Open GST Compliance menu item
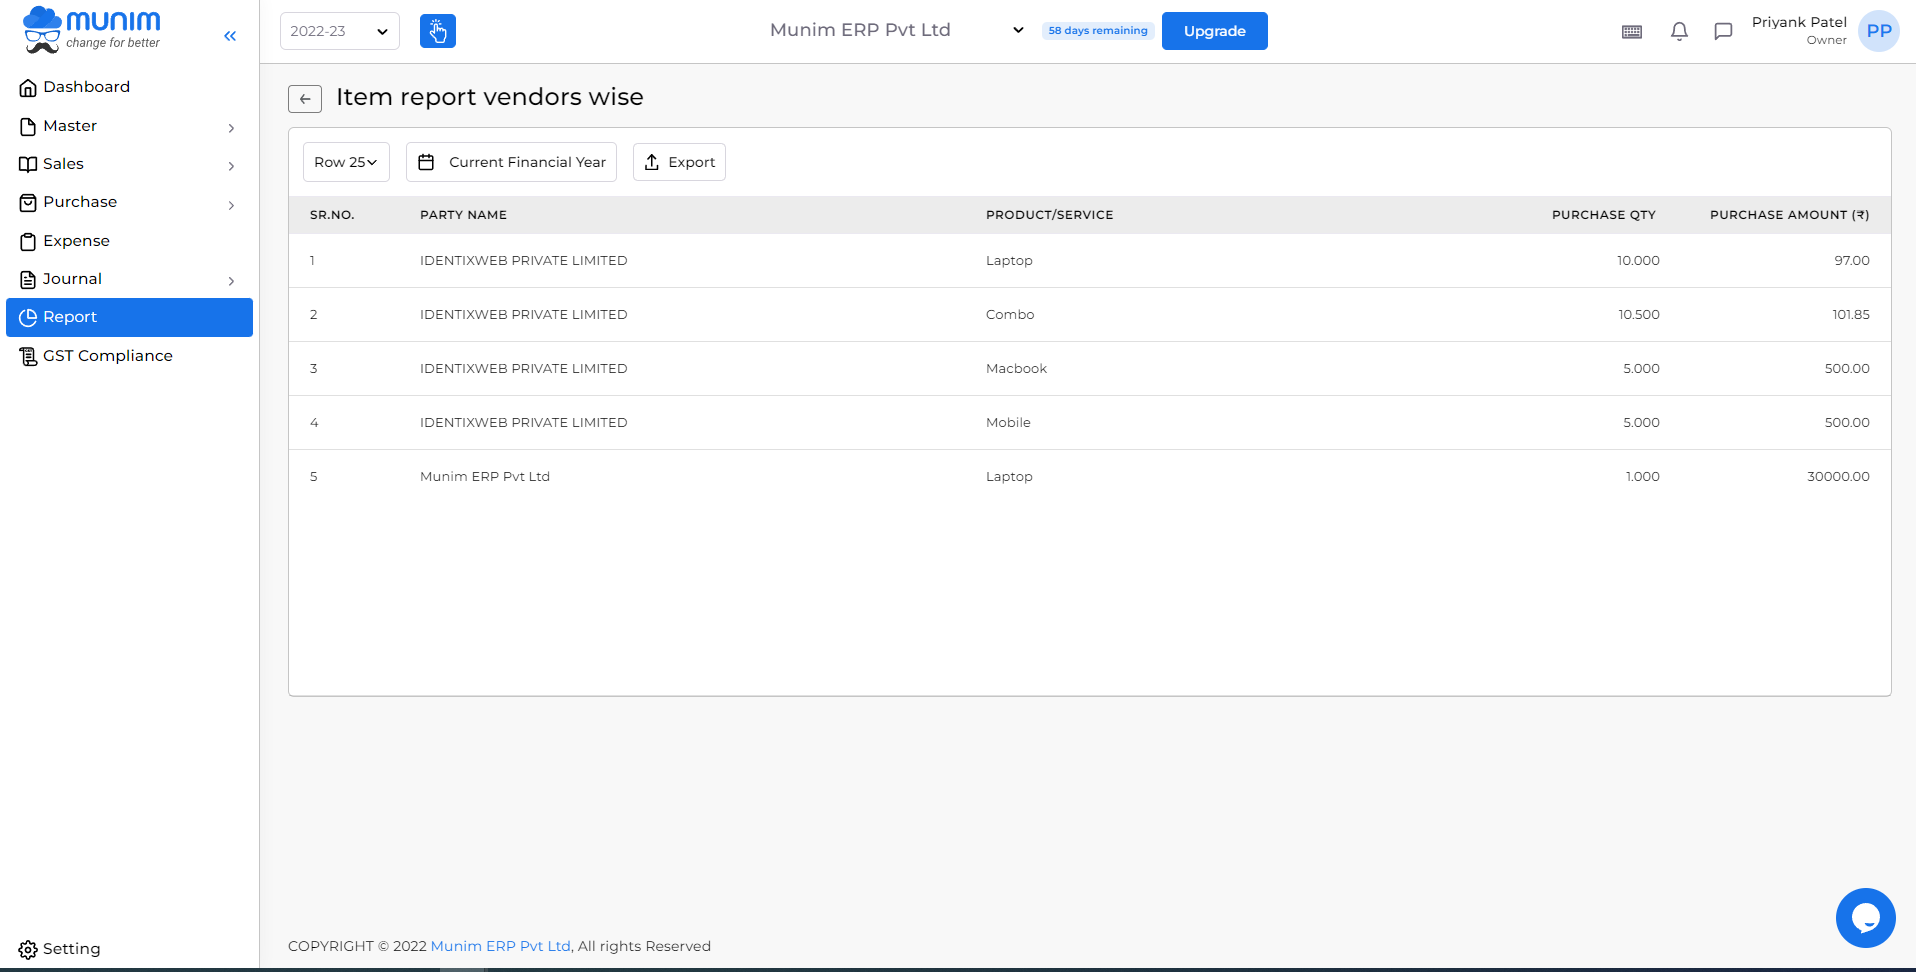This screenshot has width=1916, height=972. [129, 356]
